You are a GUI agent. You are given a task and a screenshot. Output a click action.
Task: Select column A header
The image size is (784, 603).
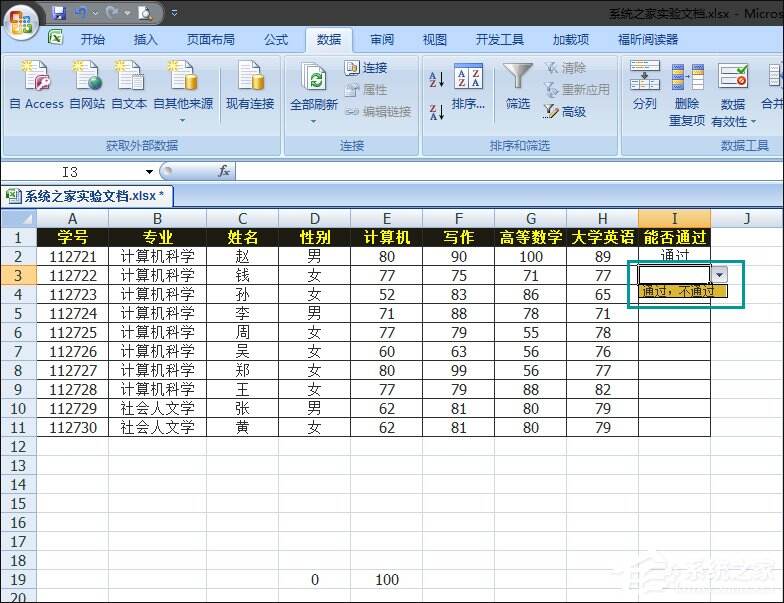pyautogui.click(x=72, y=218)
